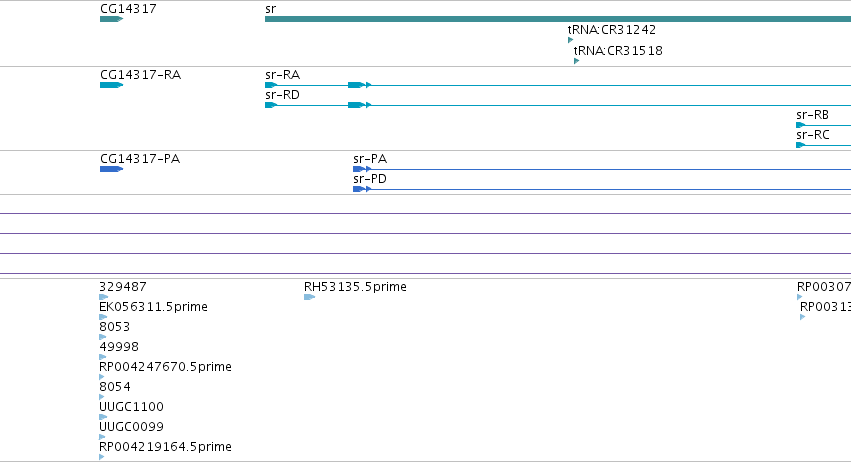This screenshot has width=851, height=462.
Task: Select the RP004219164.5prime arrow marker
Action: click(101, 457)
